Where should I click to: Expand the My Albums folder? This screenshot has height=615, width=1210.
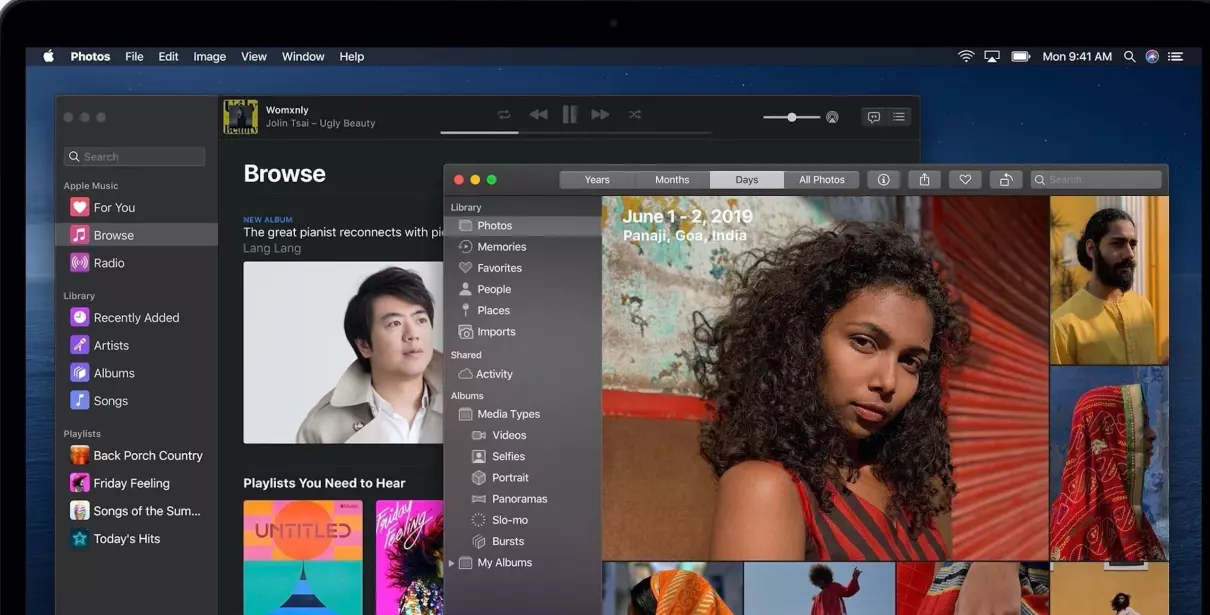tap(451, 563)
